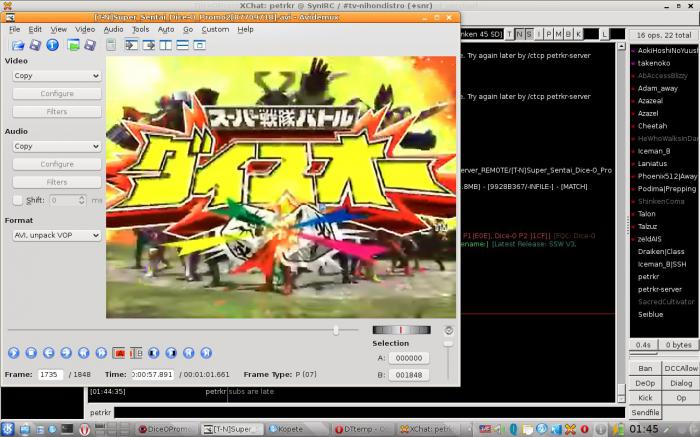Viewport: 700px width, 437px height.
Task: Open the File menu
Action: coord(14,29)
